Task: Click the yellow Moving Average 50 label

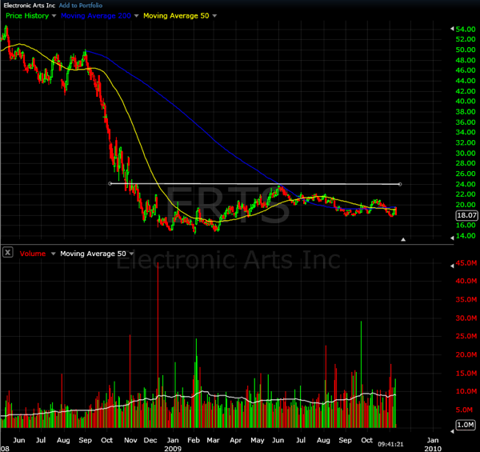Action: (176, 16)
